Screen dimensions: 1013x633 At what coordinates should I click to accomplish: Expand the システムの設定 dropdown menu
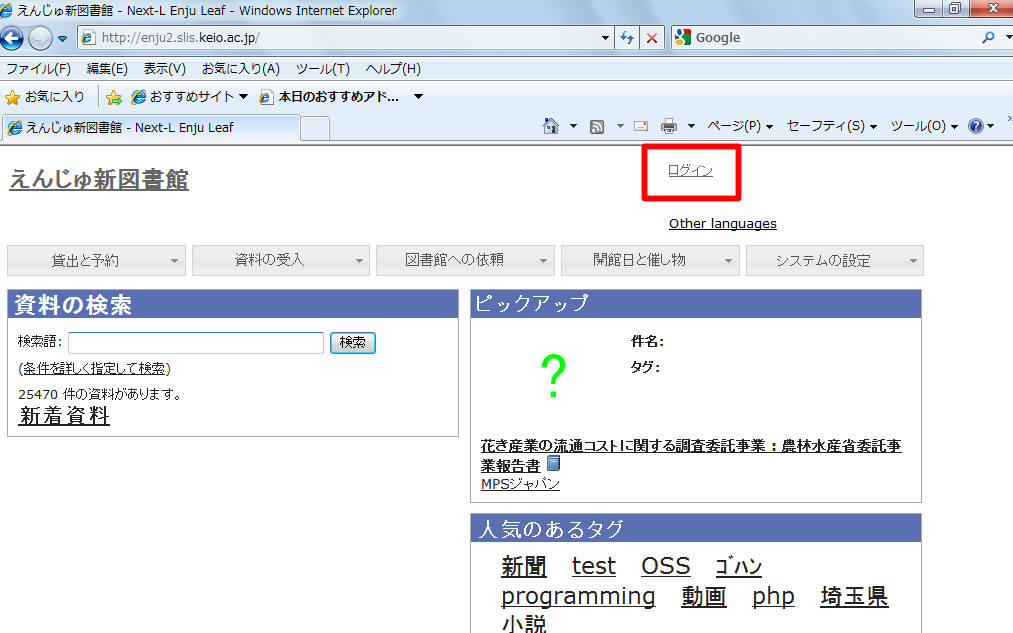point(835,260)
